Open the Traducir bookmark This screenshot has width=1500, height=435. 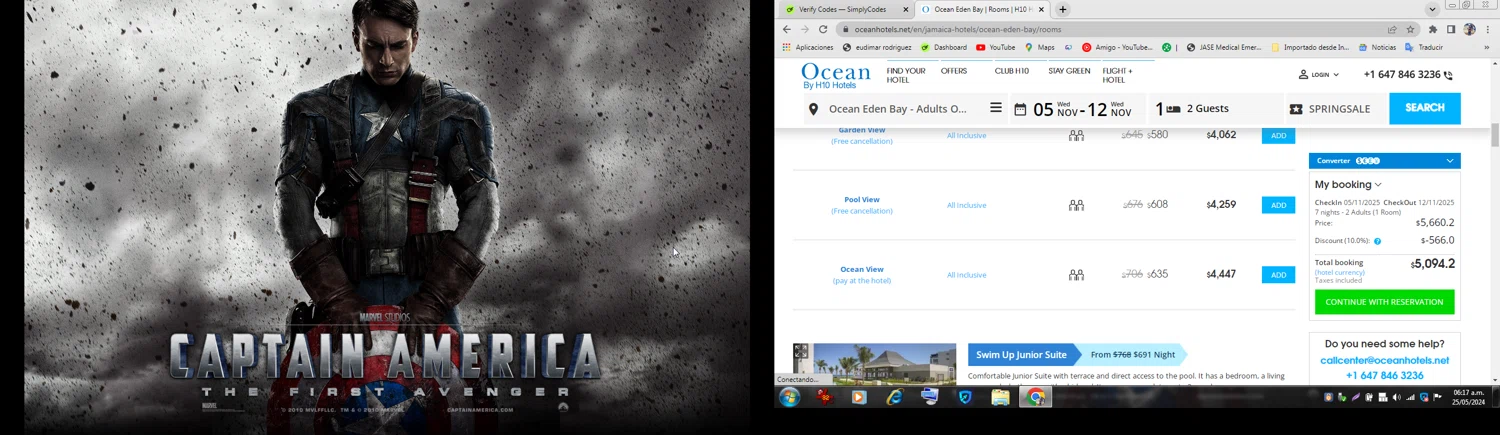[1423, 47]
